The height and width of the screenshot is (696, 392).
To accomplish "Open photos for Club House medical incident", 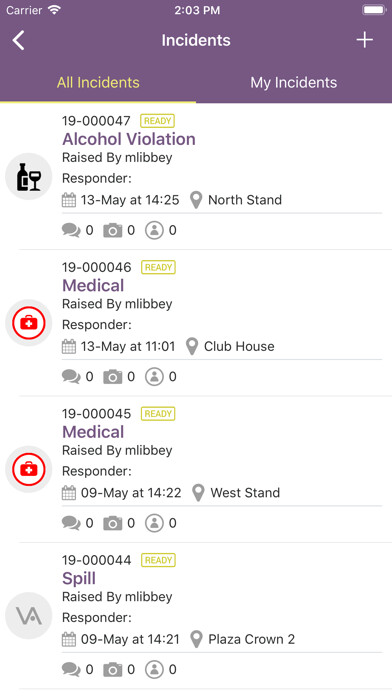I will click(119, 377).
